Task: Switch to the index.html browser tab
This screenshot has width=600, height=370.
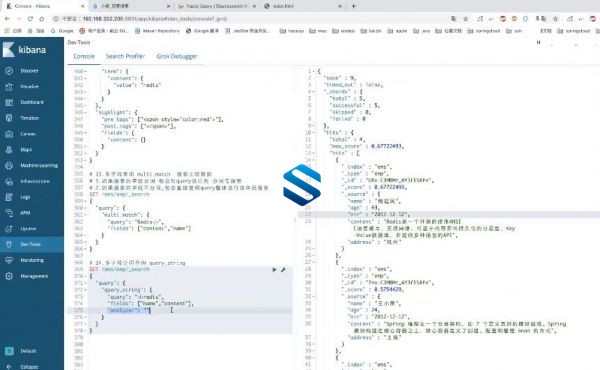Action: pyautogui.click(x=302, y=6)
